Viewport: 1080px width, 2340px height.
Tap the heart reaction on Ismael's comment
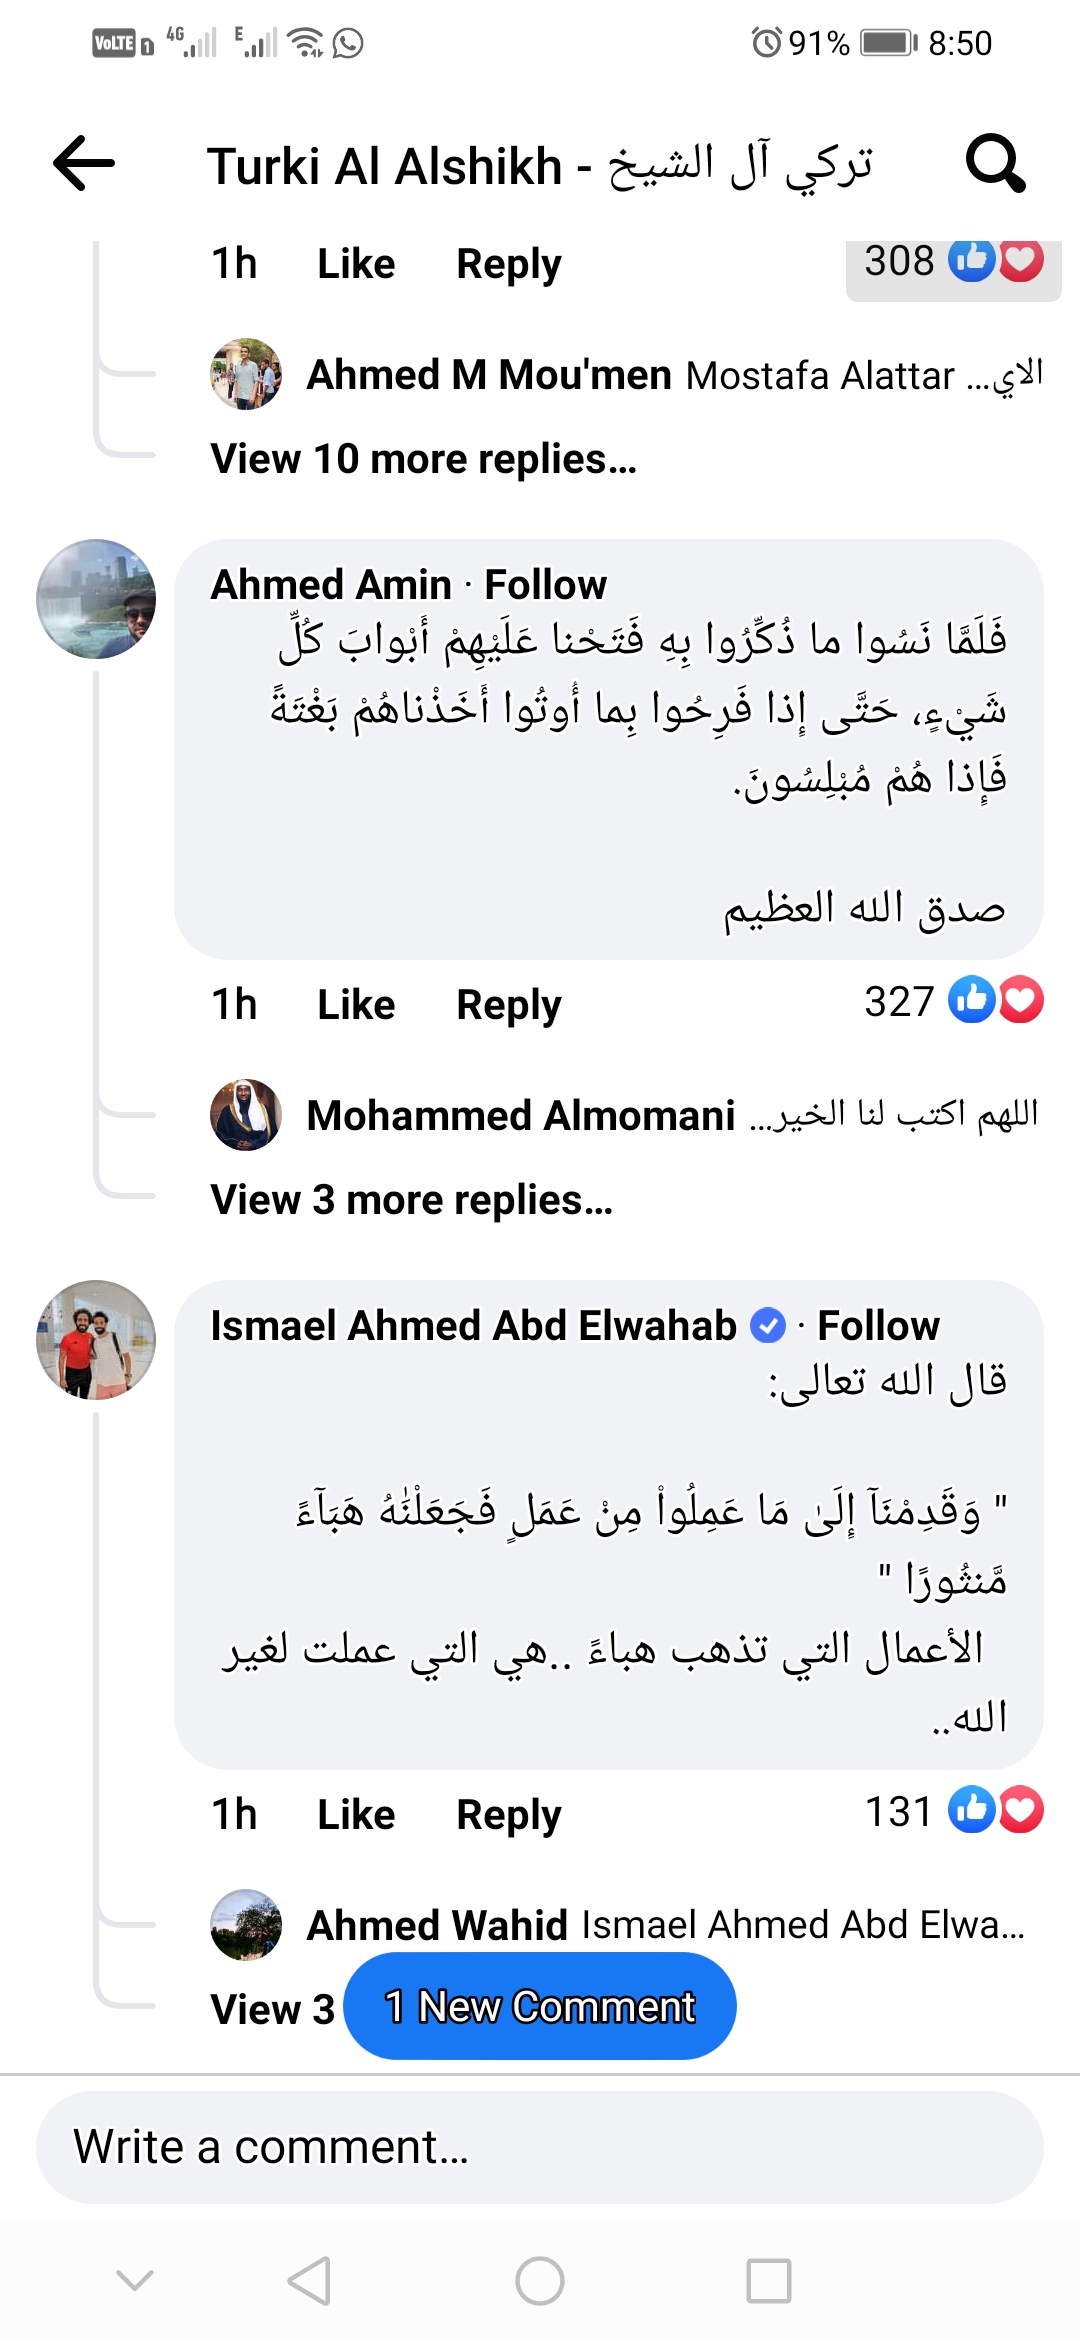coord(1021,1811)
